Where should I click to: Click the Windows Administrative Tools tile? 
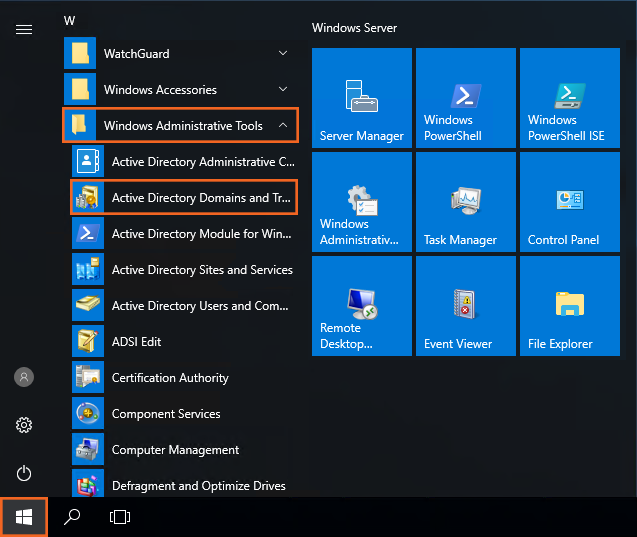tap(361, 202)
